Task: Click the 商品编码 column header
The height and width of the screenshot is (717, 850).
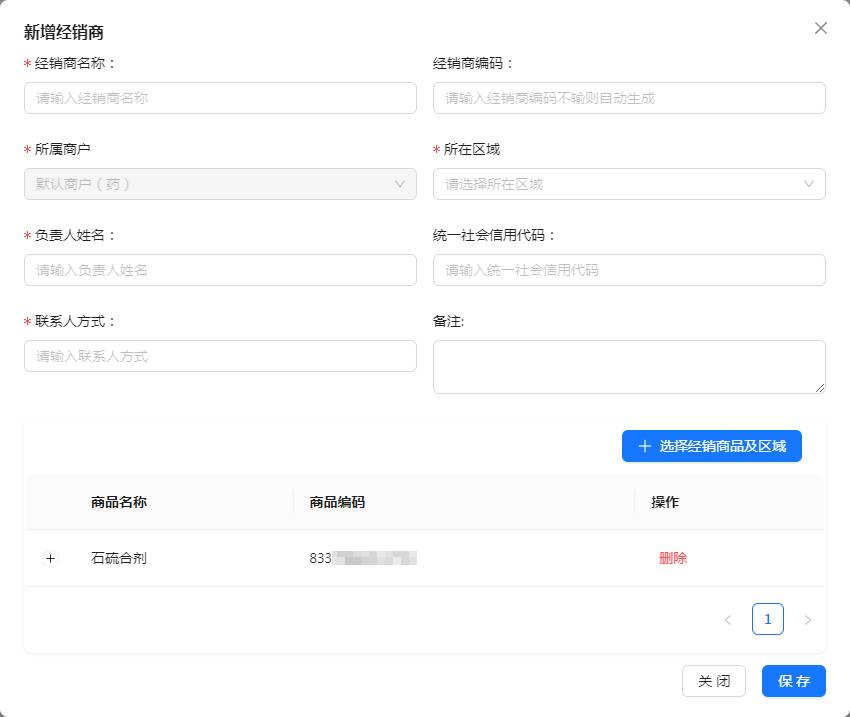Action: 337,502
